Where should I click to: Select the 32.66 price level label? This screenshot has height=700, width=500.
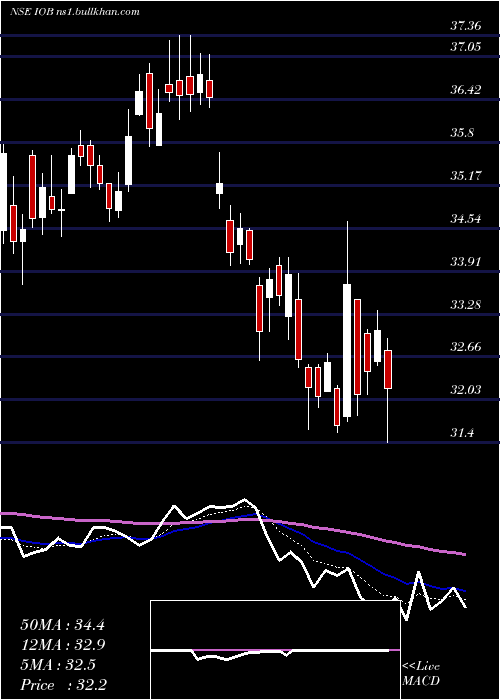click(466, 347)
